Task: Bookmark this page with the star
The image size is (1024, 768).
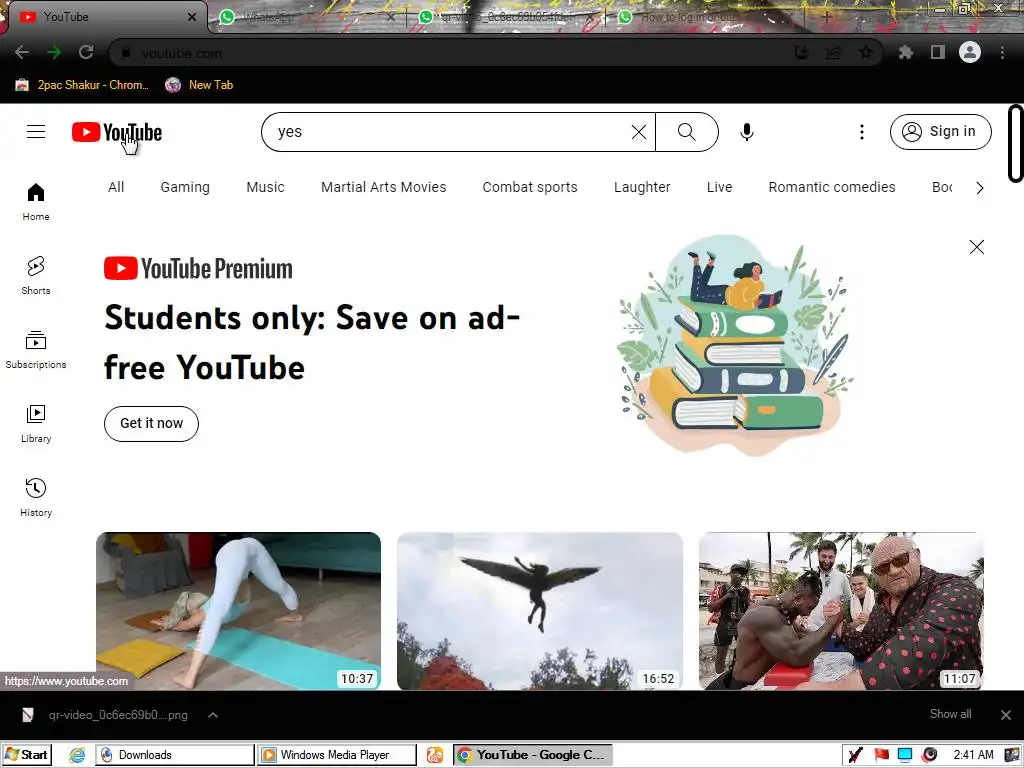Action: click(865, 52)
